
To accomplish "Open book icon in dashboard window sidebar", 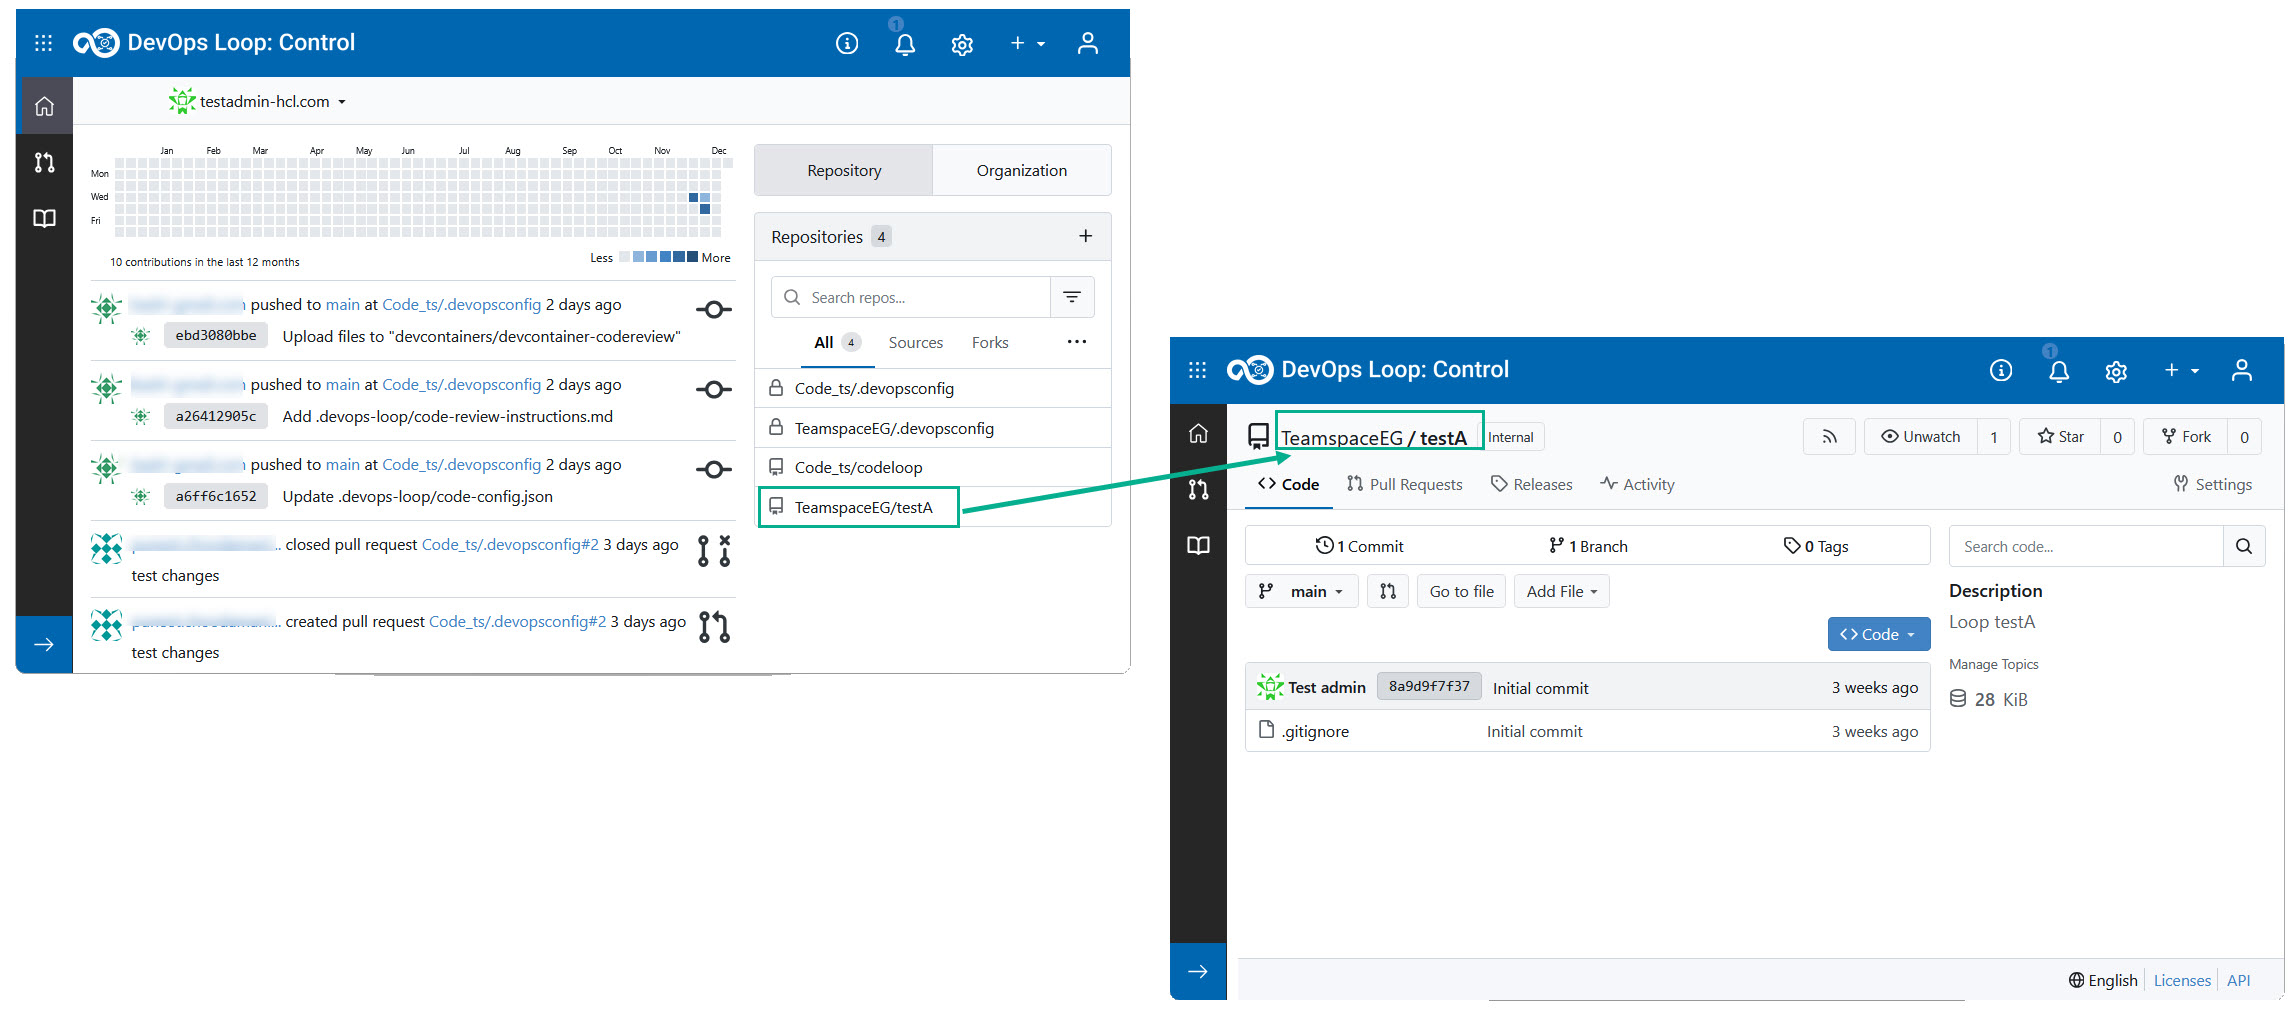I will click(44, 218).
